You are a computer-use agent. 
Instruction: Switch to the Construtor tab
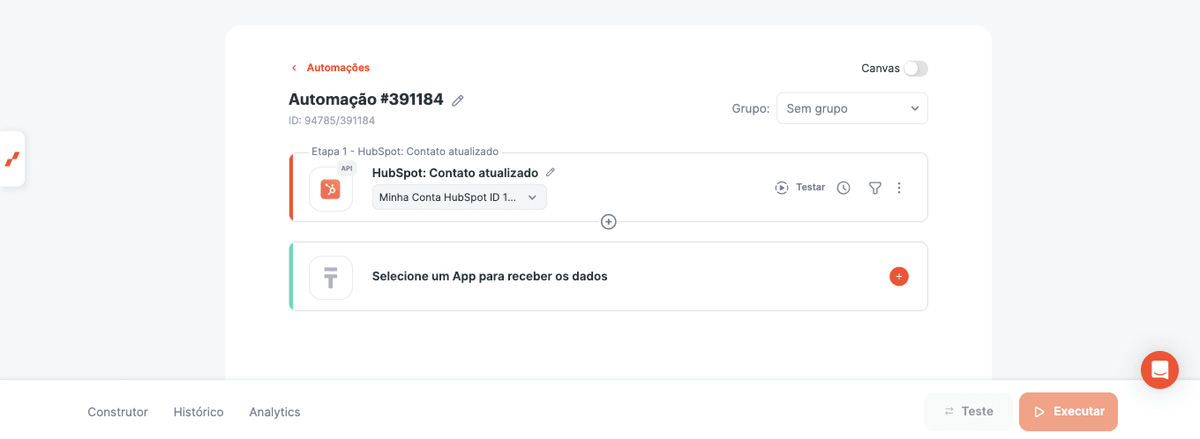(118, 412)
